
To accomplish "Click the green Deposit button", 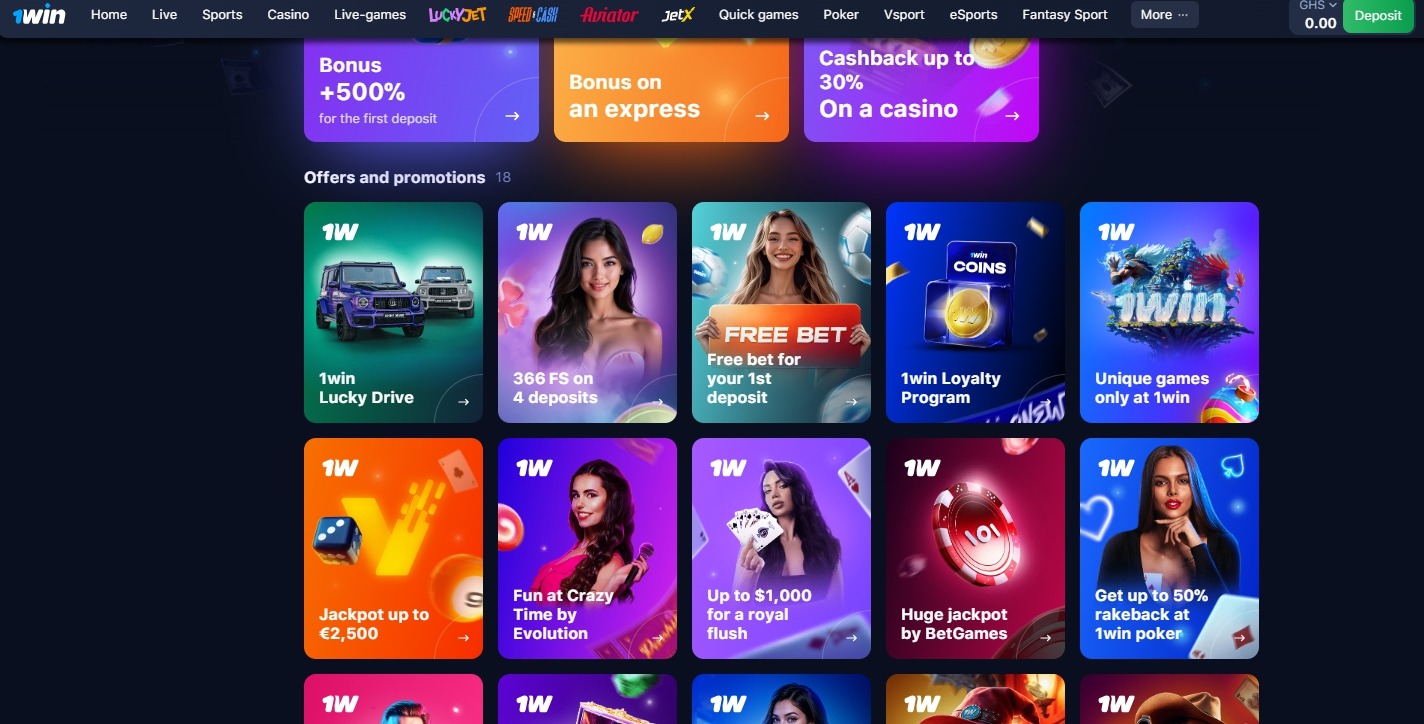I will tap(1378, 16).
